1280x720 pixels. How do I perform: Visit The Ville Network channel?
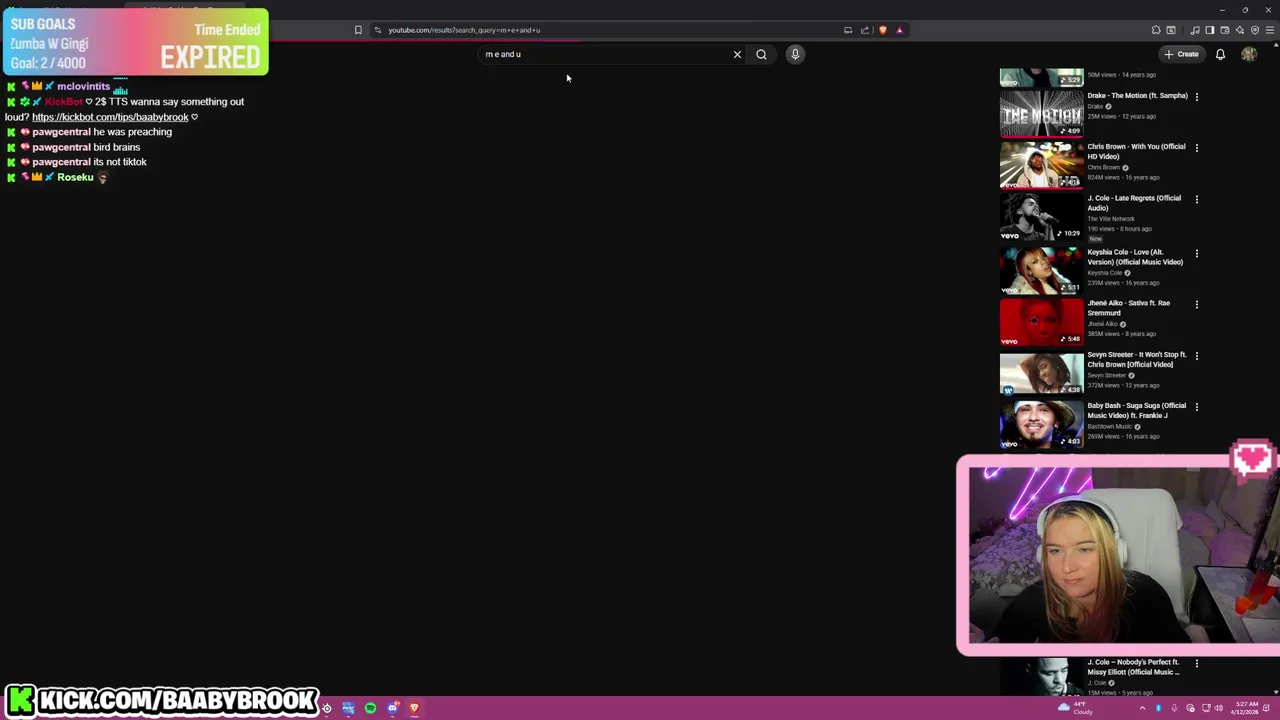1111,219
